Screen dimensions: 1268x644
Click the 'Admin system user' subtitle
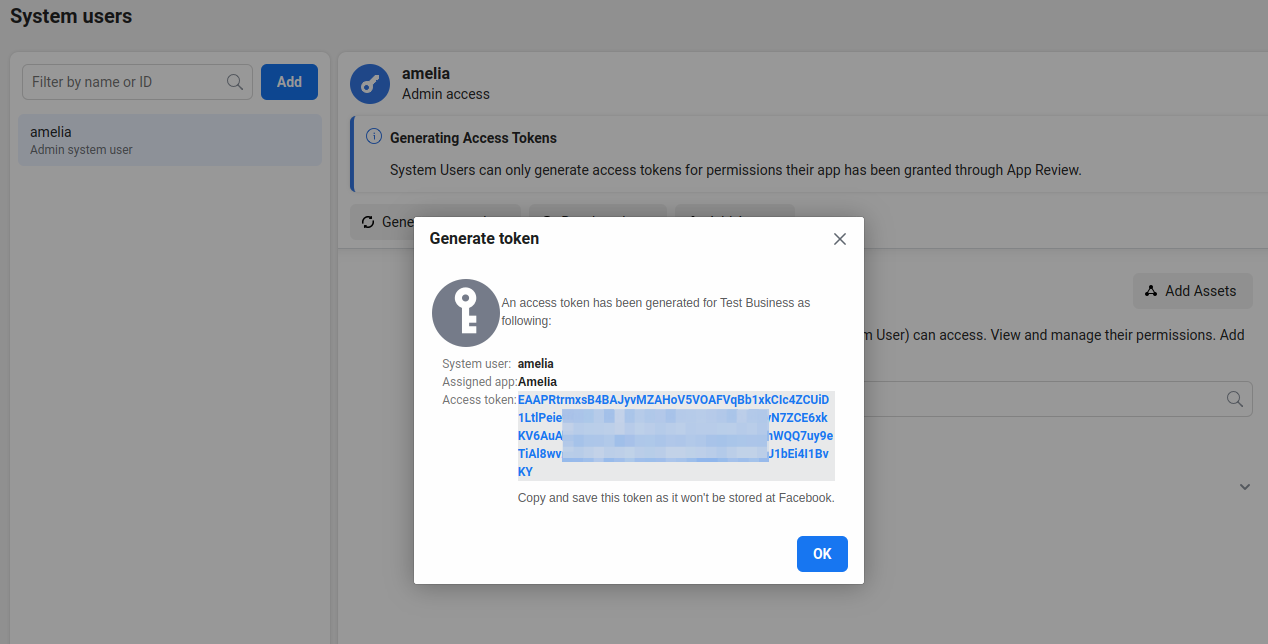(x=81, y=150)
